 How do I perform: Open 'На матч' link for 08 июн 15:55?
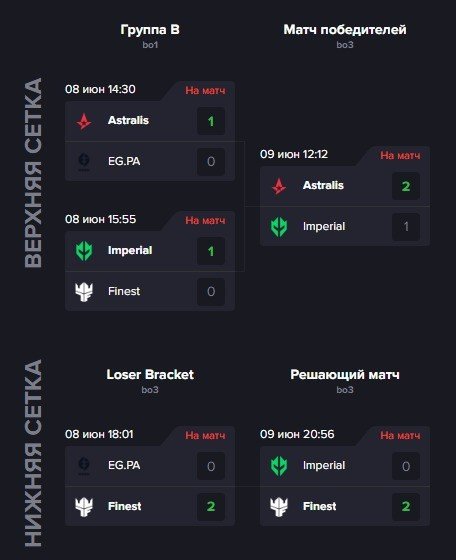(205, 220)
